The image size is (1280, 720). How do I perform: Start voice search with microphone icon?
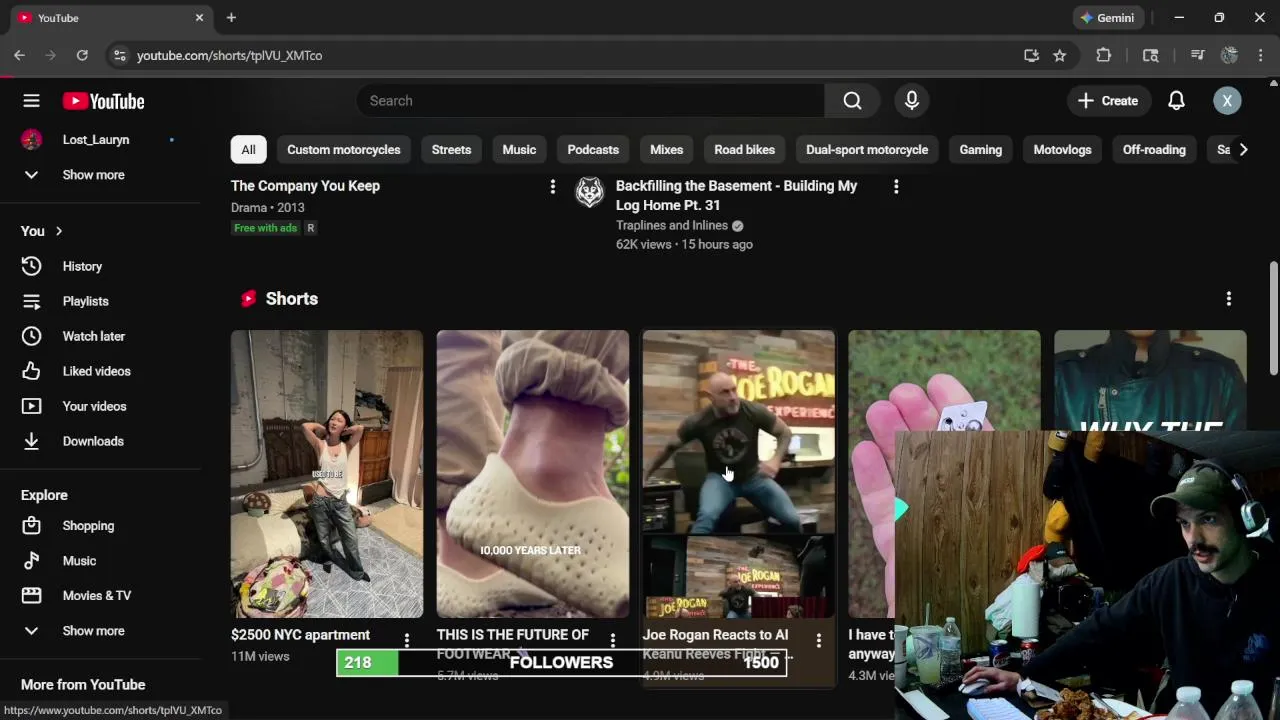pyautogui.click(x=911, y=101)
